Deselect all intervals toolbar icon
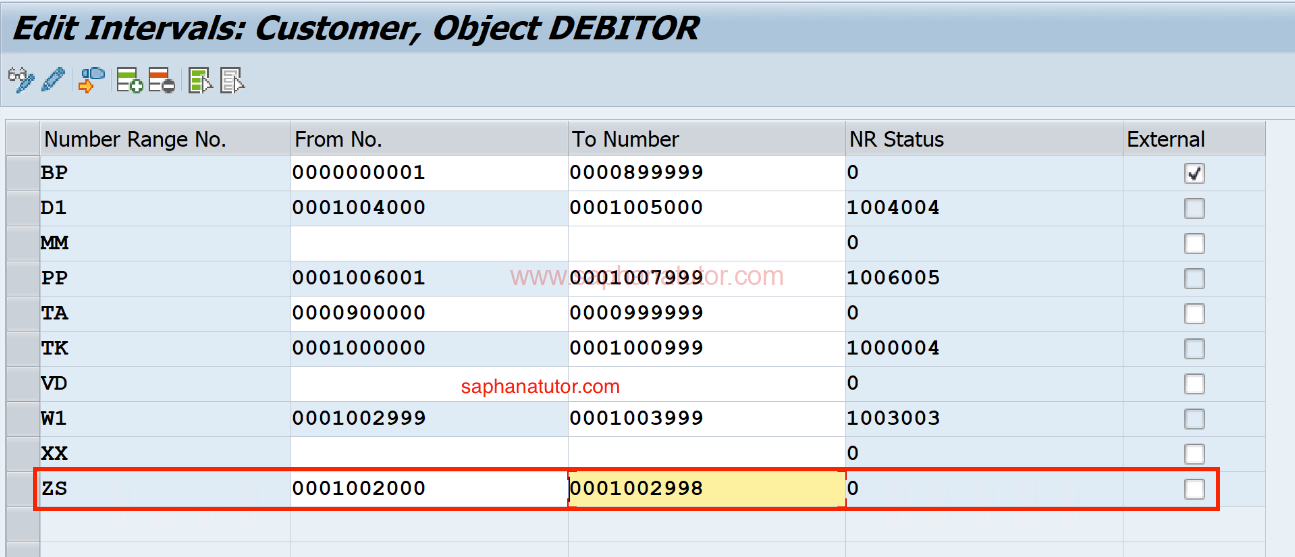Image resolution: width=1295 pixels, height=557 pixels. (233, 80)
